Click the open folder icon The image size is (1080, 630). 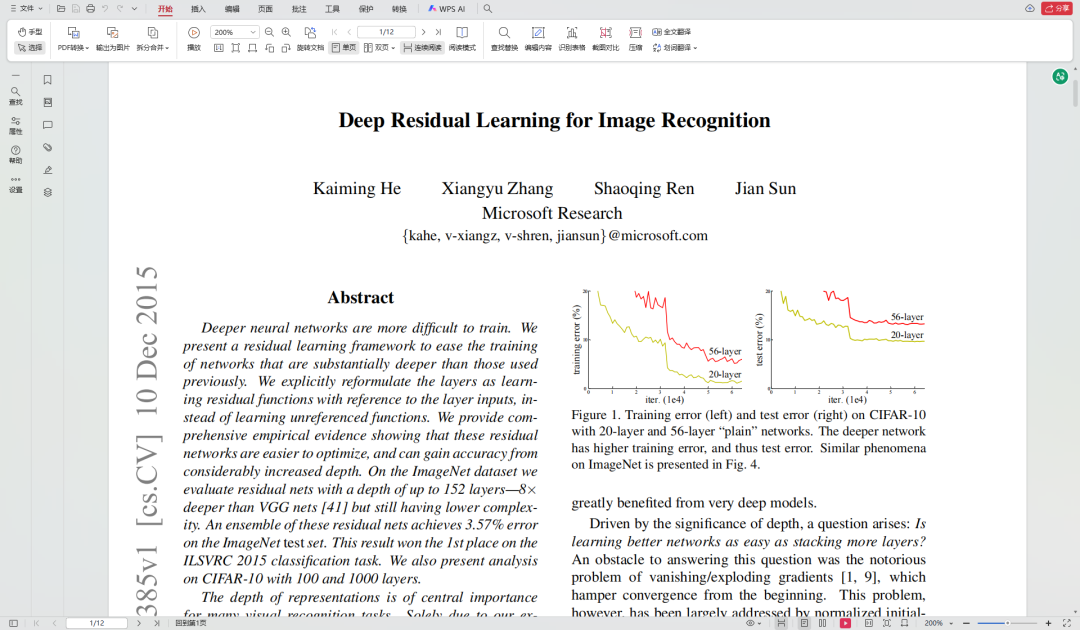coord(61,9)
